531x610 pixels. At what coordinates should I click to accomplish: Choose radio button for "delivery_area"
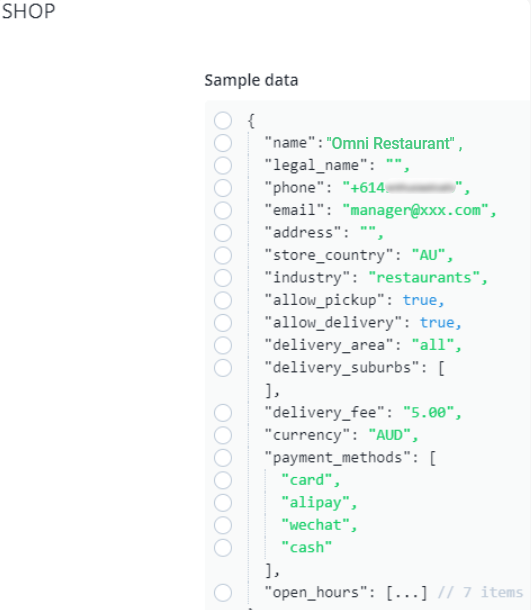[x=223, y=345]
